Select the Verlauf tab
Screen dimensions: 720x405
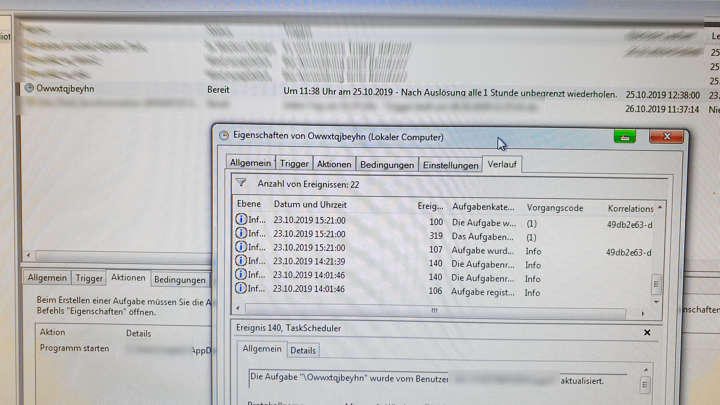(502, 164)
